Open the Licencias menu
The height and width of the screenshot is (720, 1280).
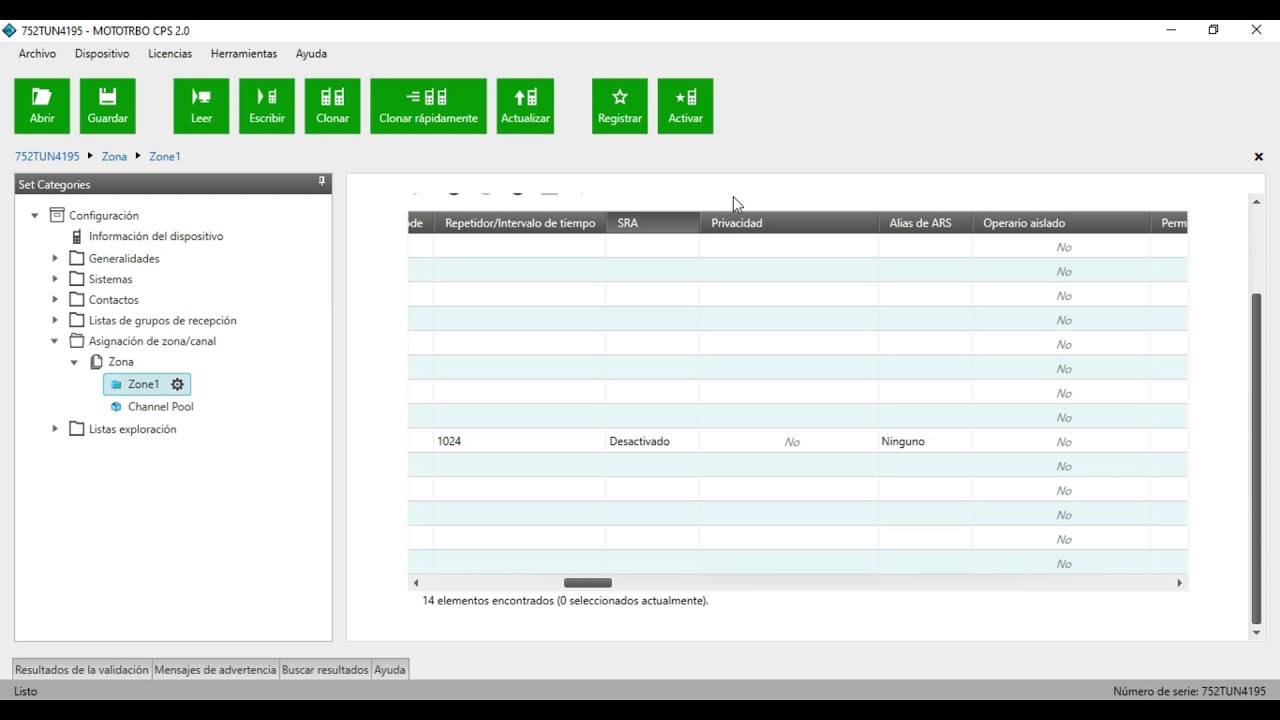pos(170,54)
